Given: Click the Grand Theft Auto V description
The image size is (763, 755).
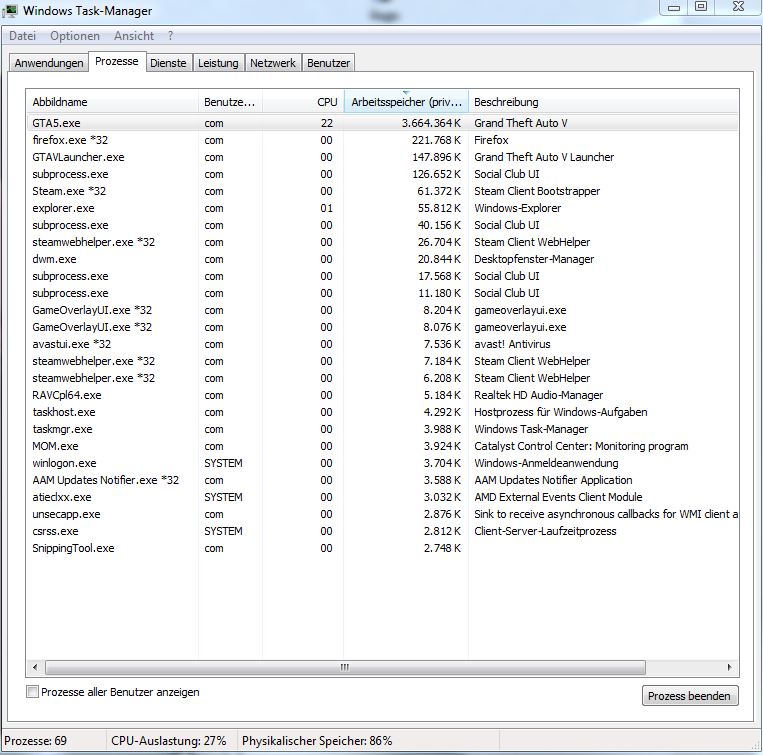Looking at the screenshot, I should (521, 123).
